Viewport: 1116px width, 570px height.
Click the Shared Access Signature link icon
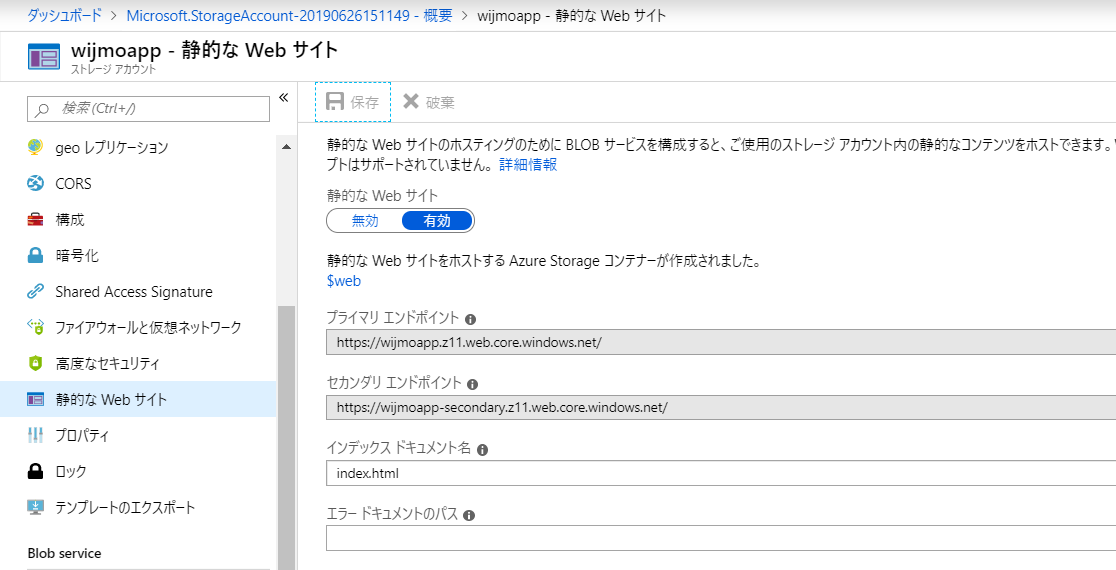35,292
